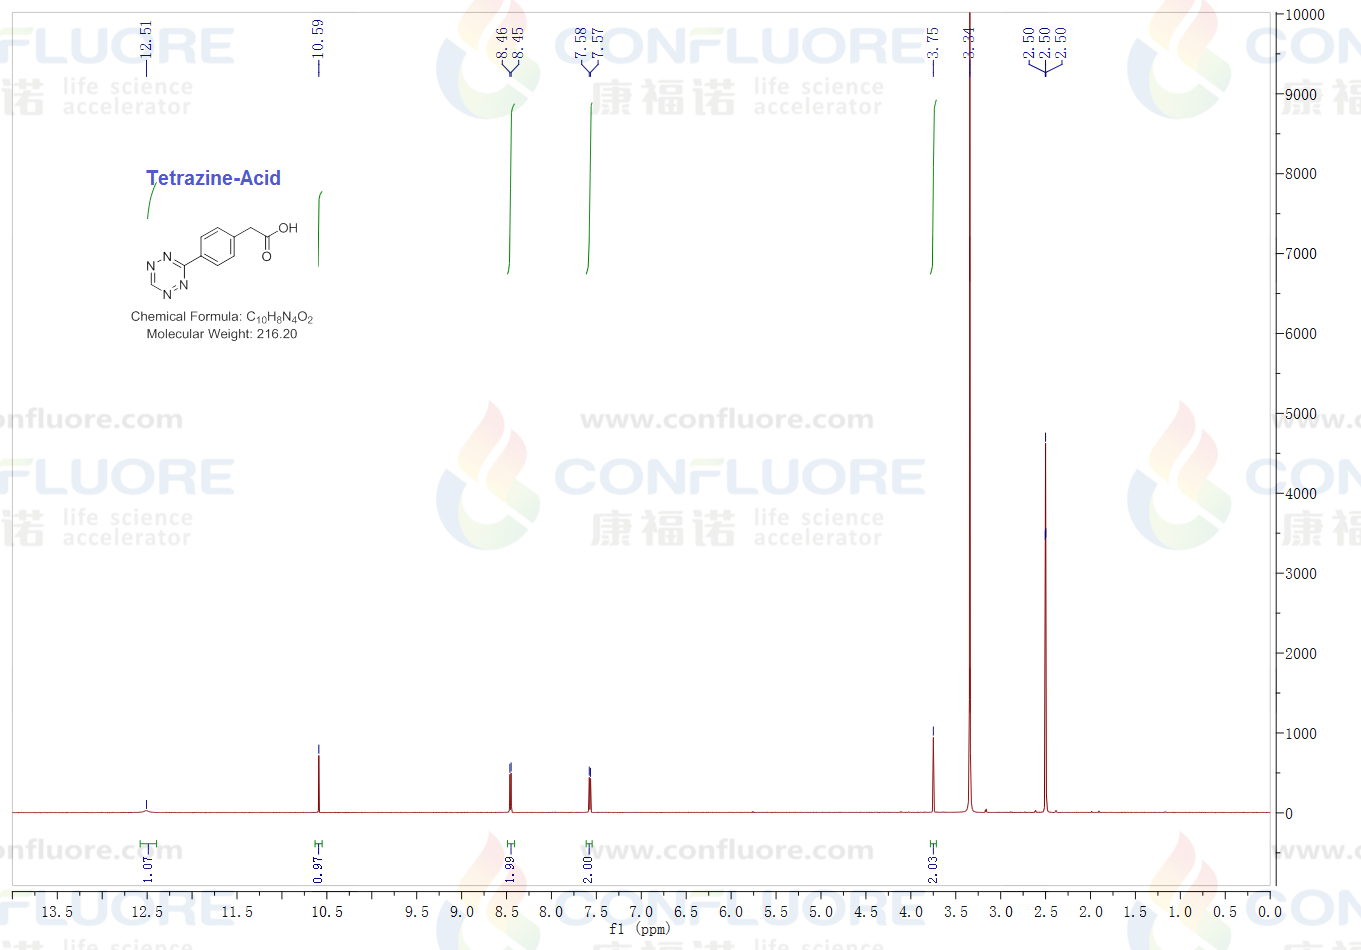The width and height of the screenshot is (1361, 950).
Task: Select the 10.59 ppm peak label
Action: (318, 38)
